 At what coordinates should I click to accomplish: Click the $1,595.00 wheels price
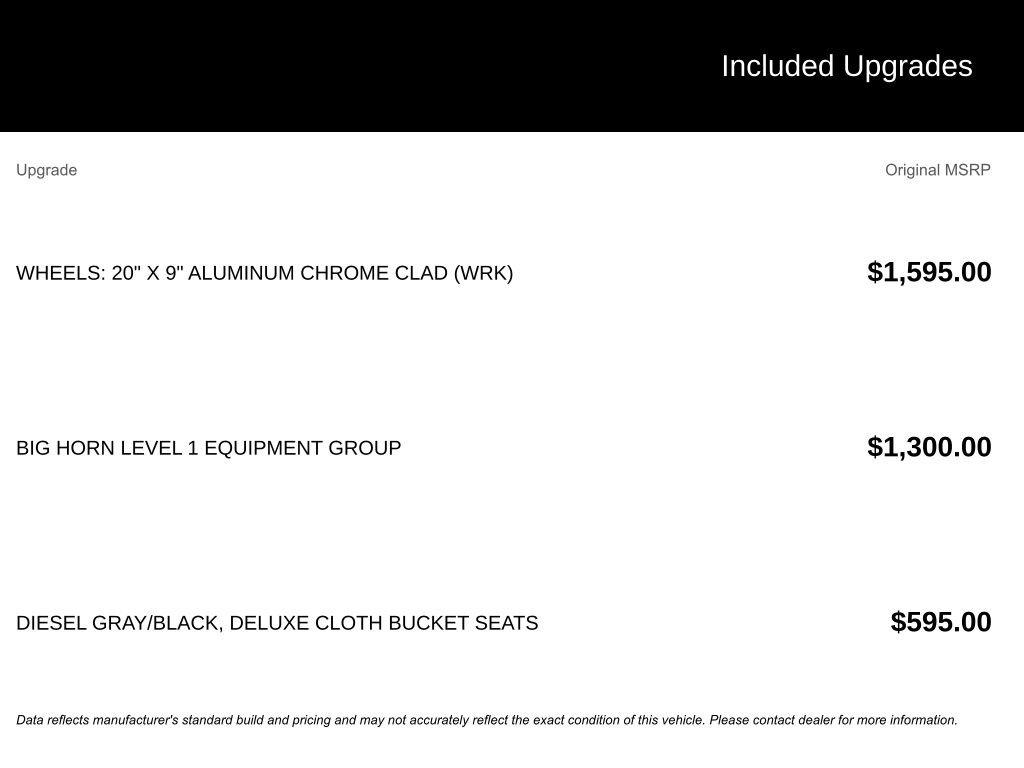[x=929, y=272]
